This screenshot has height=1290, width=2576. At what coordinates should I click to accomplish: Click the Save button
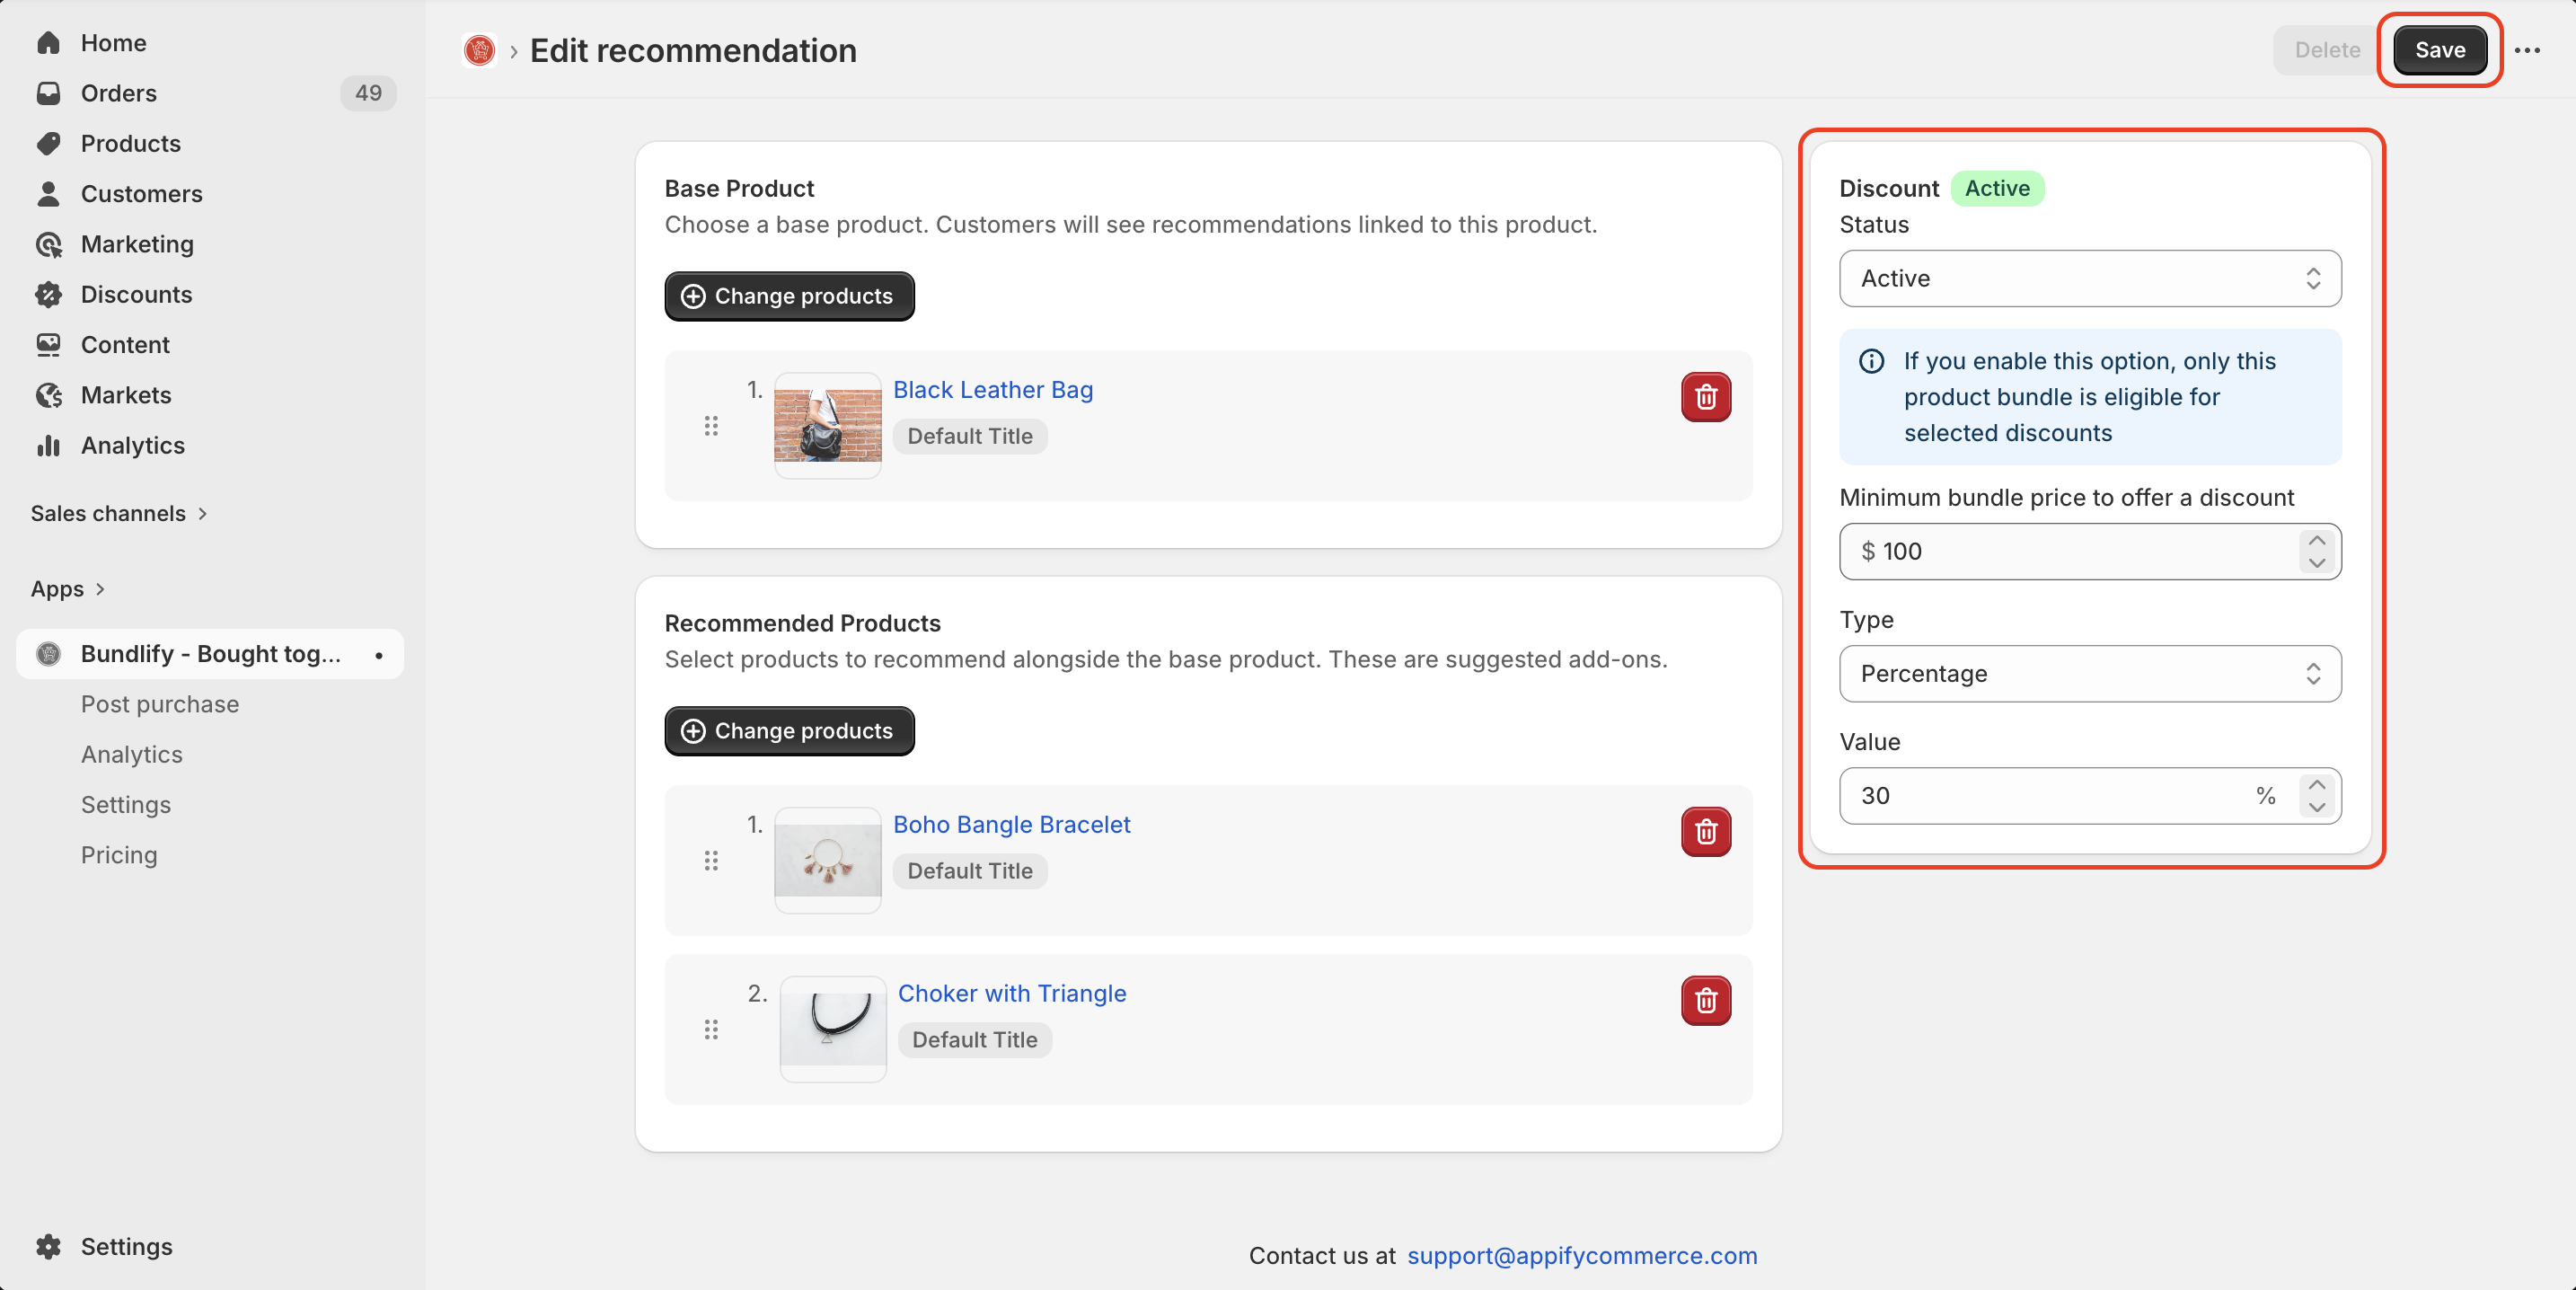click(2439, 50)
